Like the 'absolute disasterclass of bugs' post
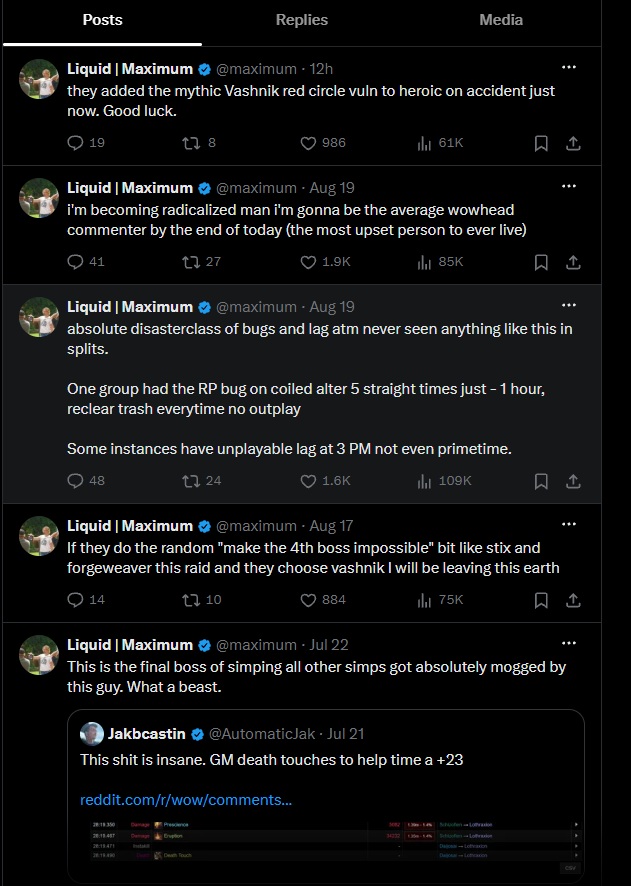The image size is (631, 886). point(325,481)
